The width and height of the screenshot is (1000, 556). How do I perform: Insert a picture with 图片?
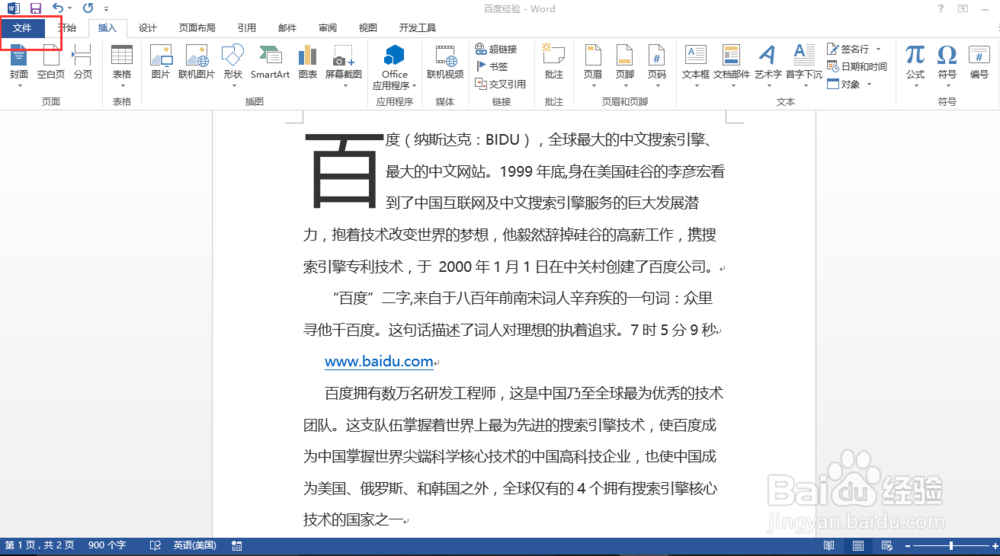161,62
